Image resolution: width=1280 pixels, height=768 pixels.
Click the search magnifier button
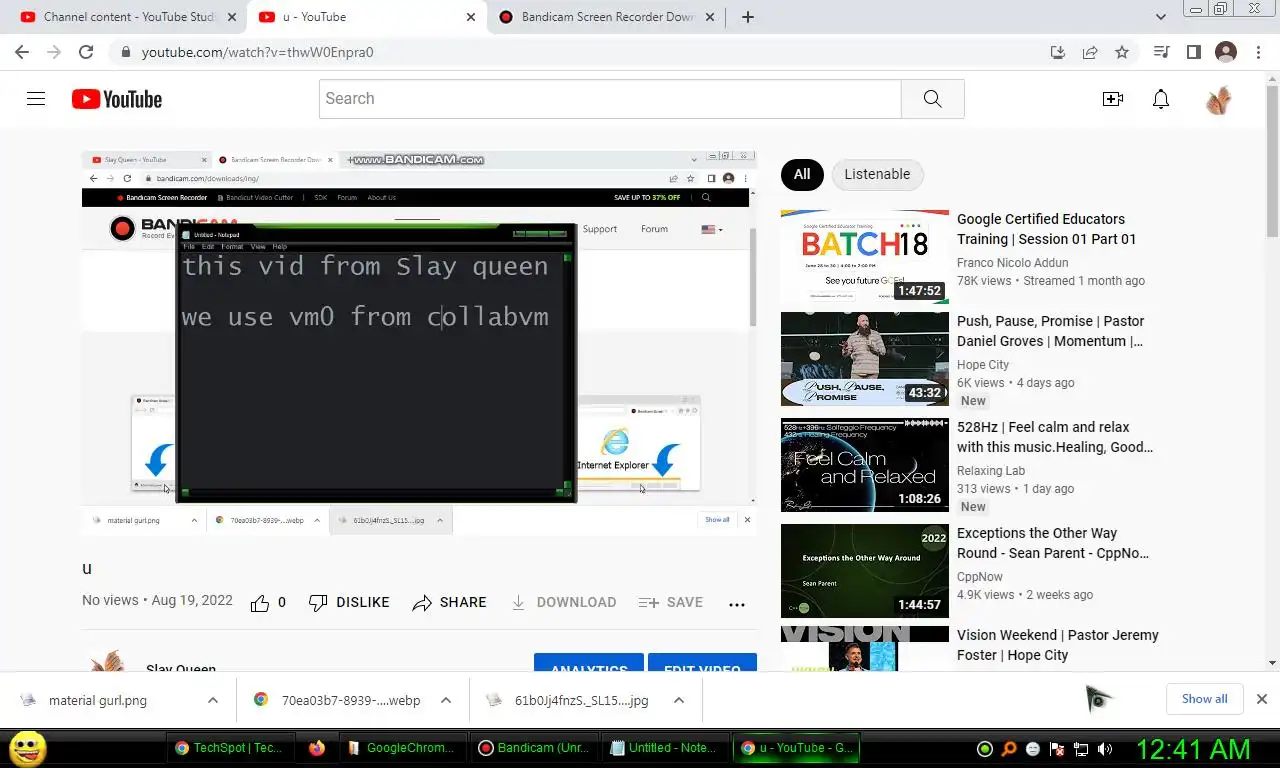click(932, 99)
